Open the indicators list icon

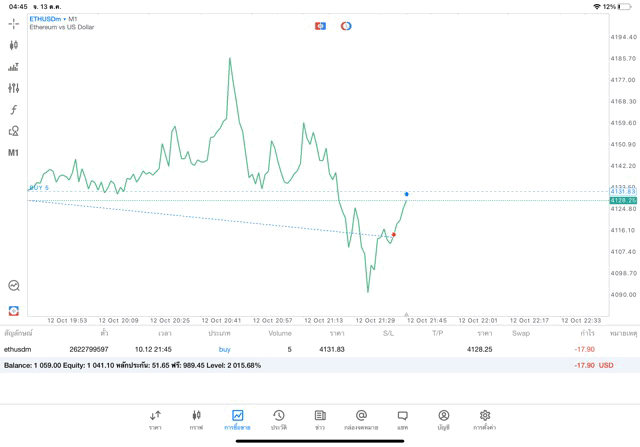click(x=14, y=67)
